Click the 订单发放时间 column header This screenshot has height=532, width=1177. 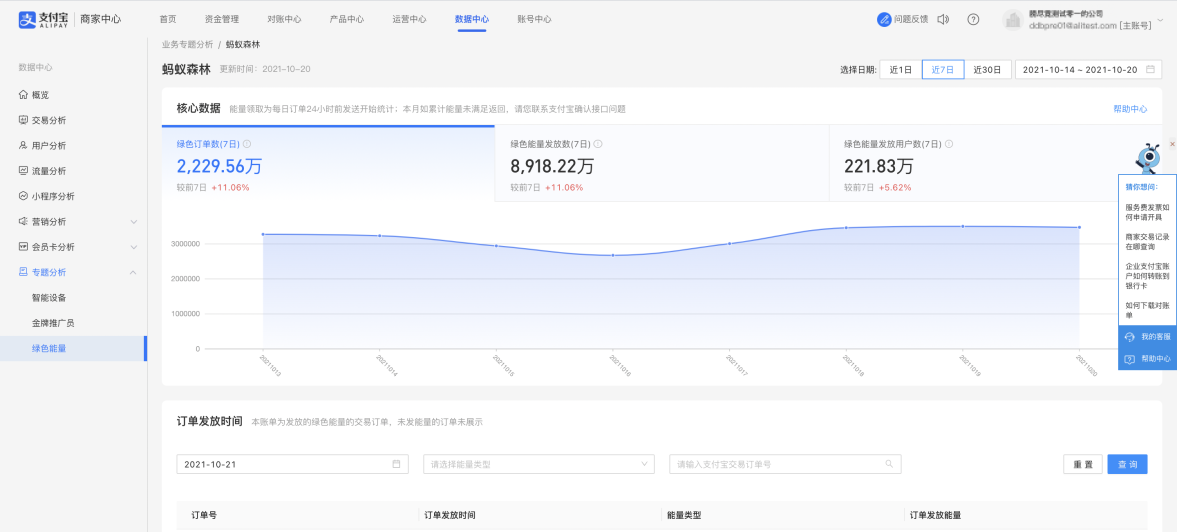coord(450,515)
